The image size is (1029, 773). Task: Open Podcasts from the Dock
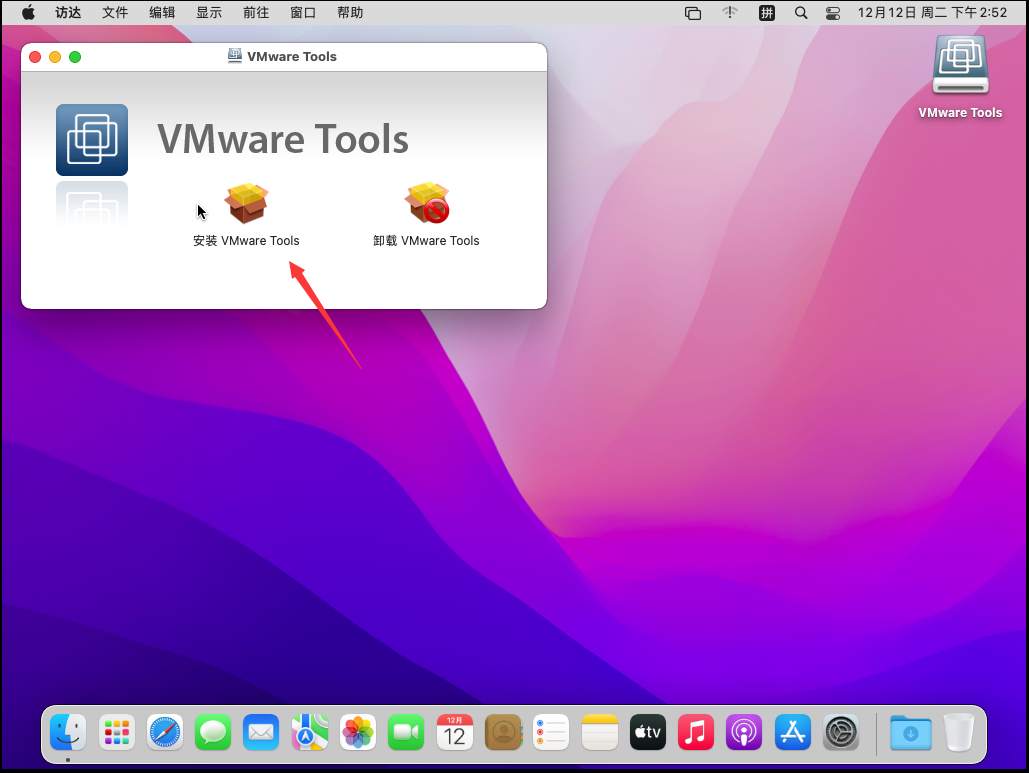coord(744,732)
